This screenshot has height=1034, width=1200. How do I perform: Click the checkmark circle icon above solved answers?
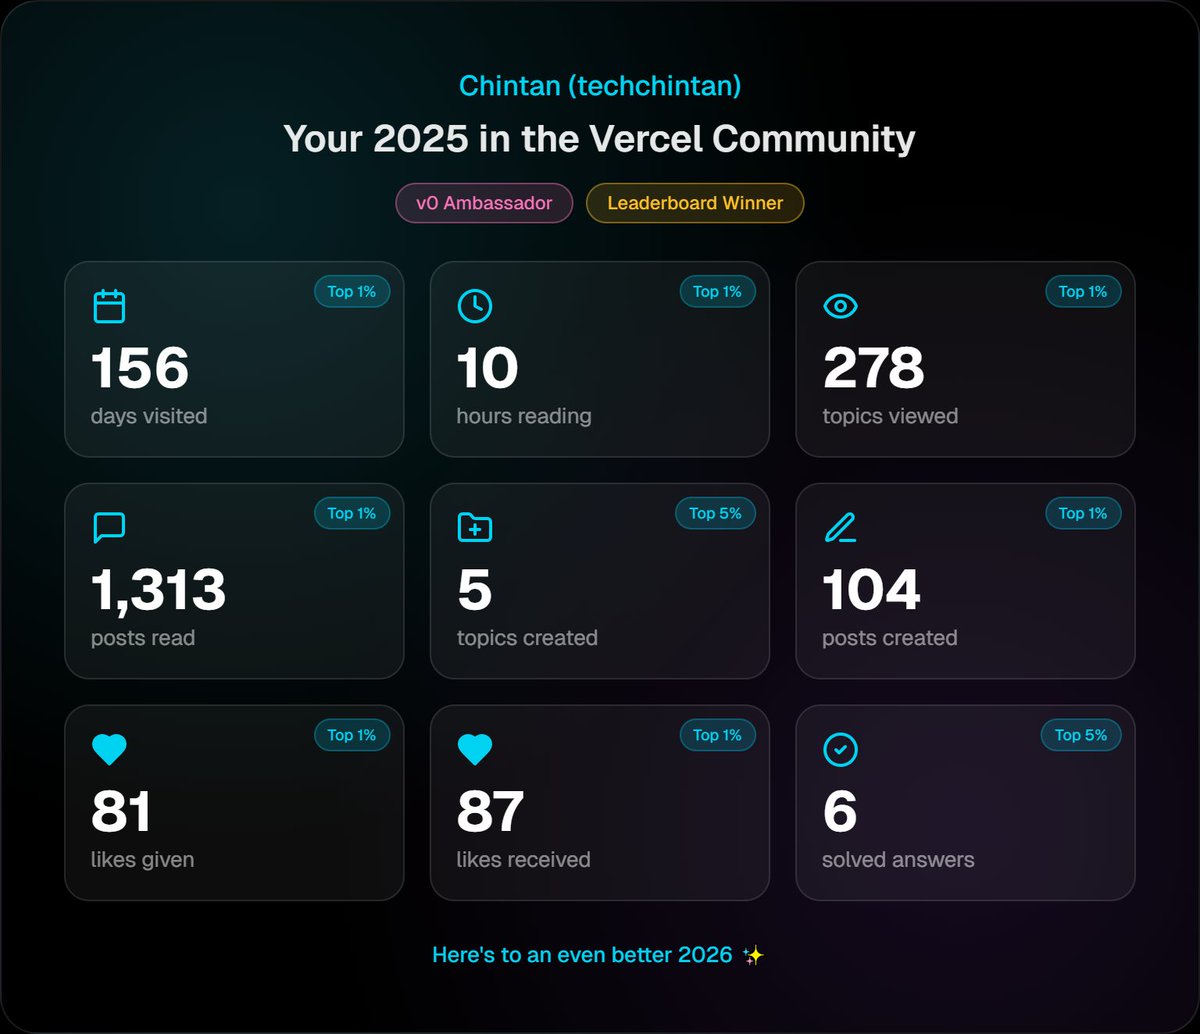click(x=840, y=749)
